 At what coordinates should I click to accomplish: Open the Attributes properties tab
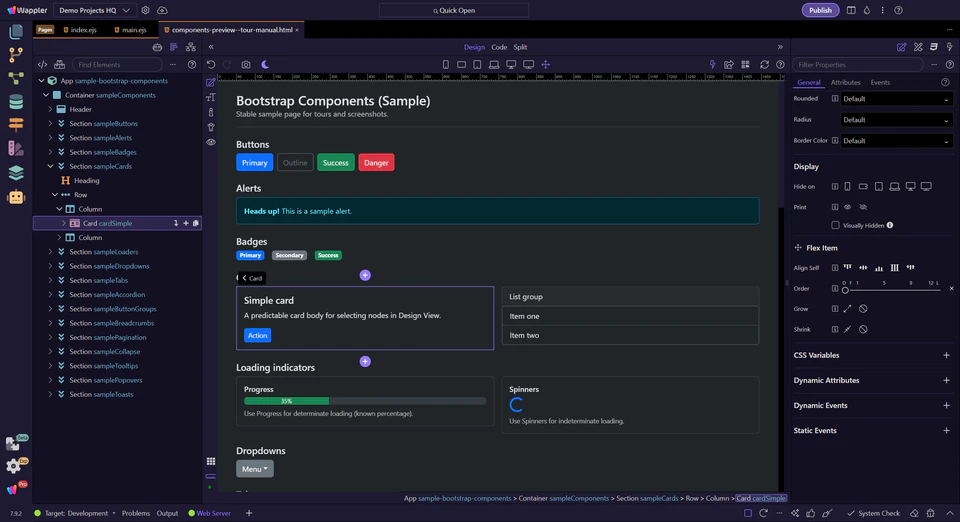[x=845, y=83]
